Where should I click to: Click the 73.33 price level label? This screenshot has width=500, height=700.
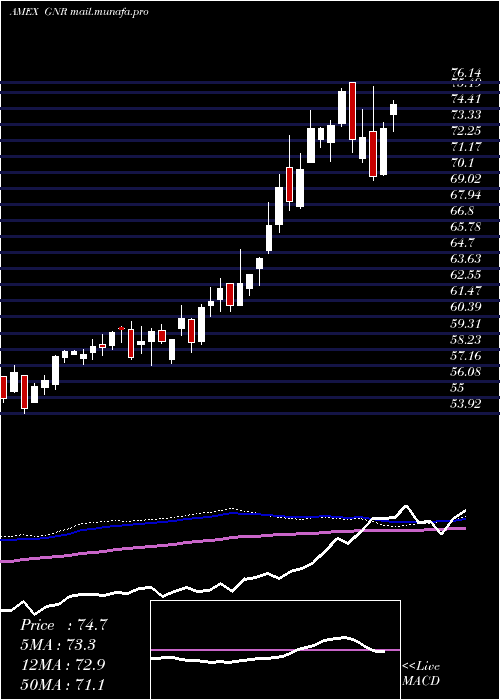click(x=467, y=115)
